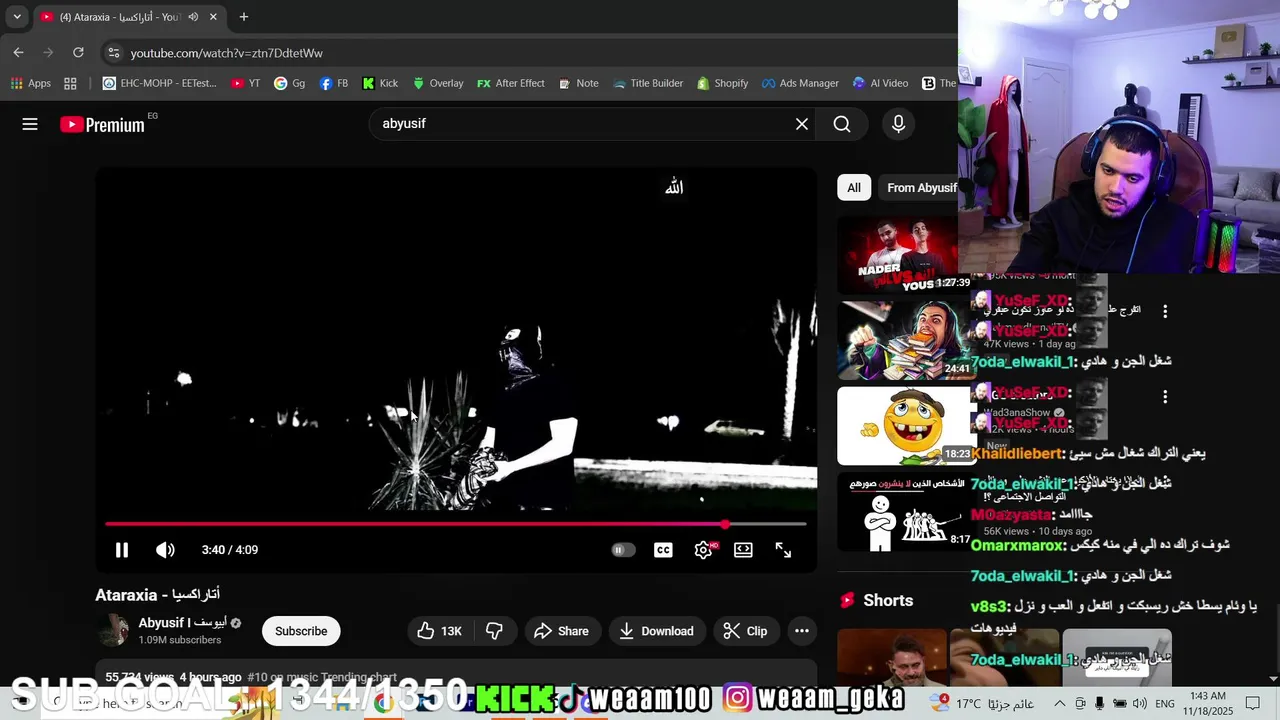Open taskbar microphone icon
1280x720 pixels.
[x=1099, y=703]
